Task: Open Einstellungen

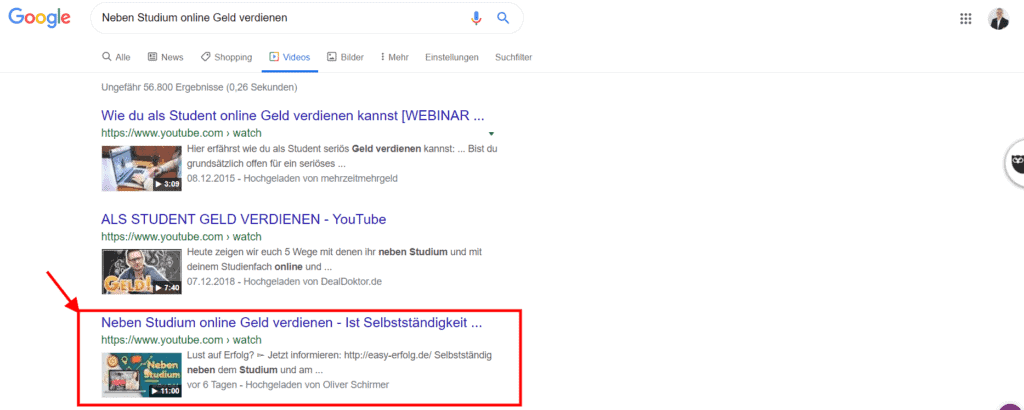Action: (452, 57)
